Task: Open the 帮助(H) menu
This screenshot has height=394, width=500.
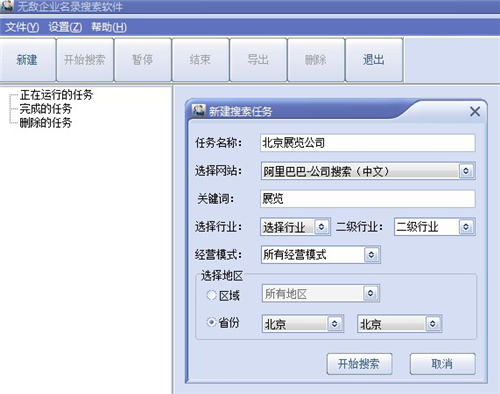Action: (109, 27)
